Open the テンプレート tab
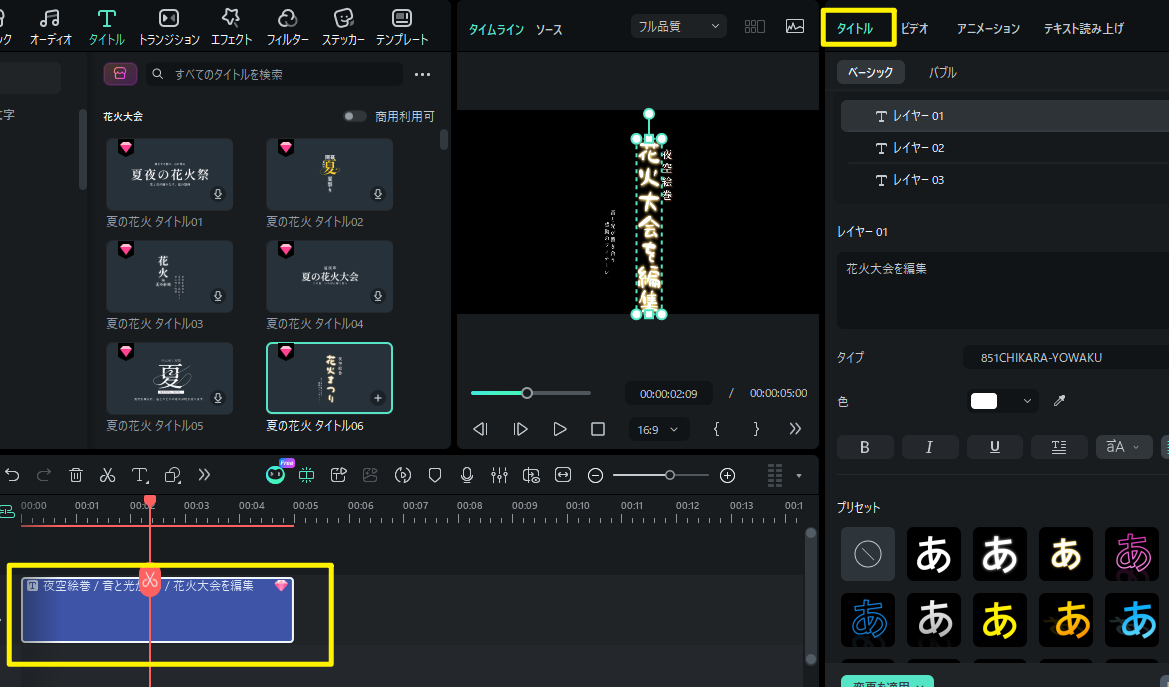 [x=402, y=27]
